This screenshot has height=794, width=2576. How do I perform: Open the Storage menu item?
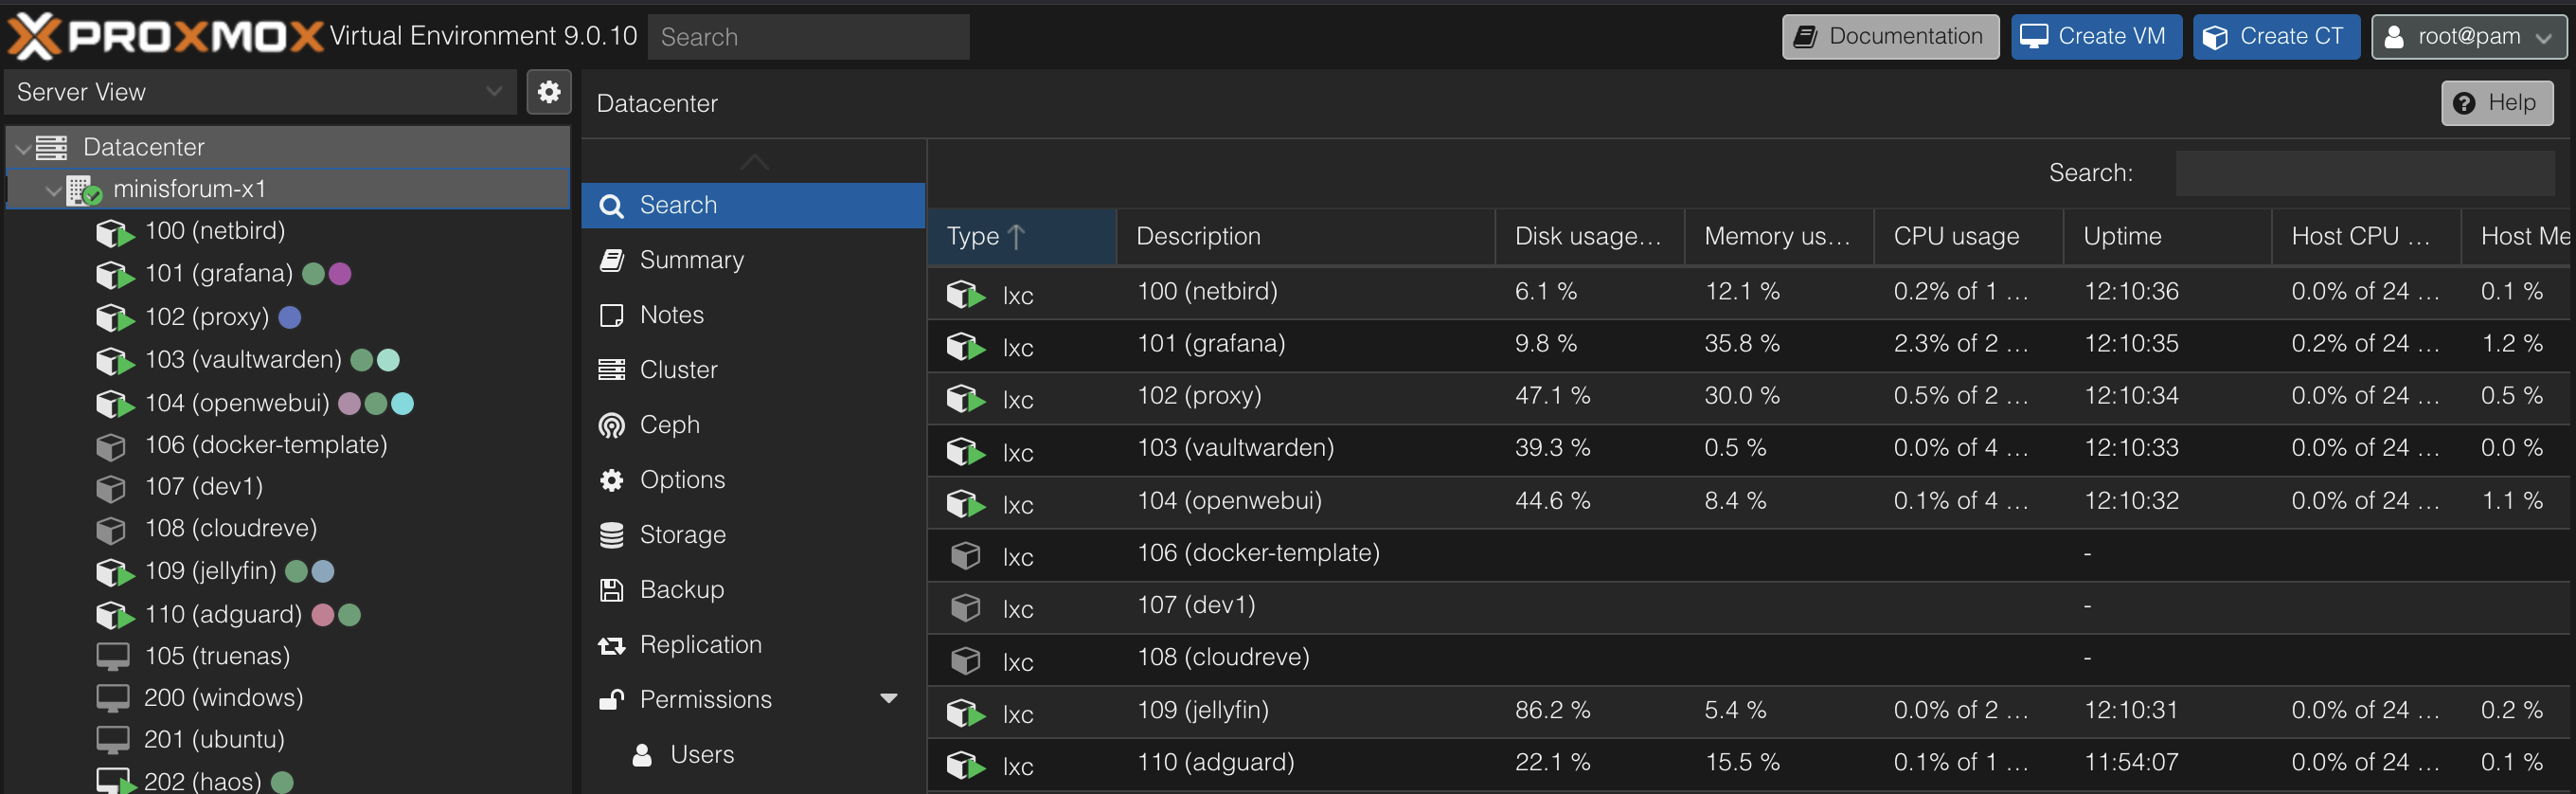point(753,535)
